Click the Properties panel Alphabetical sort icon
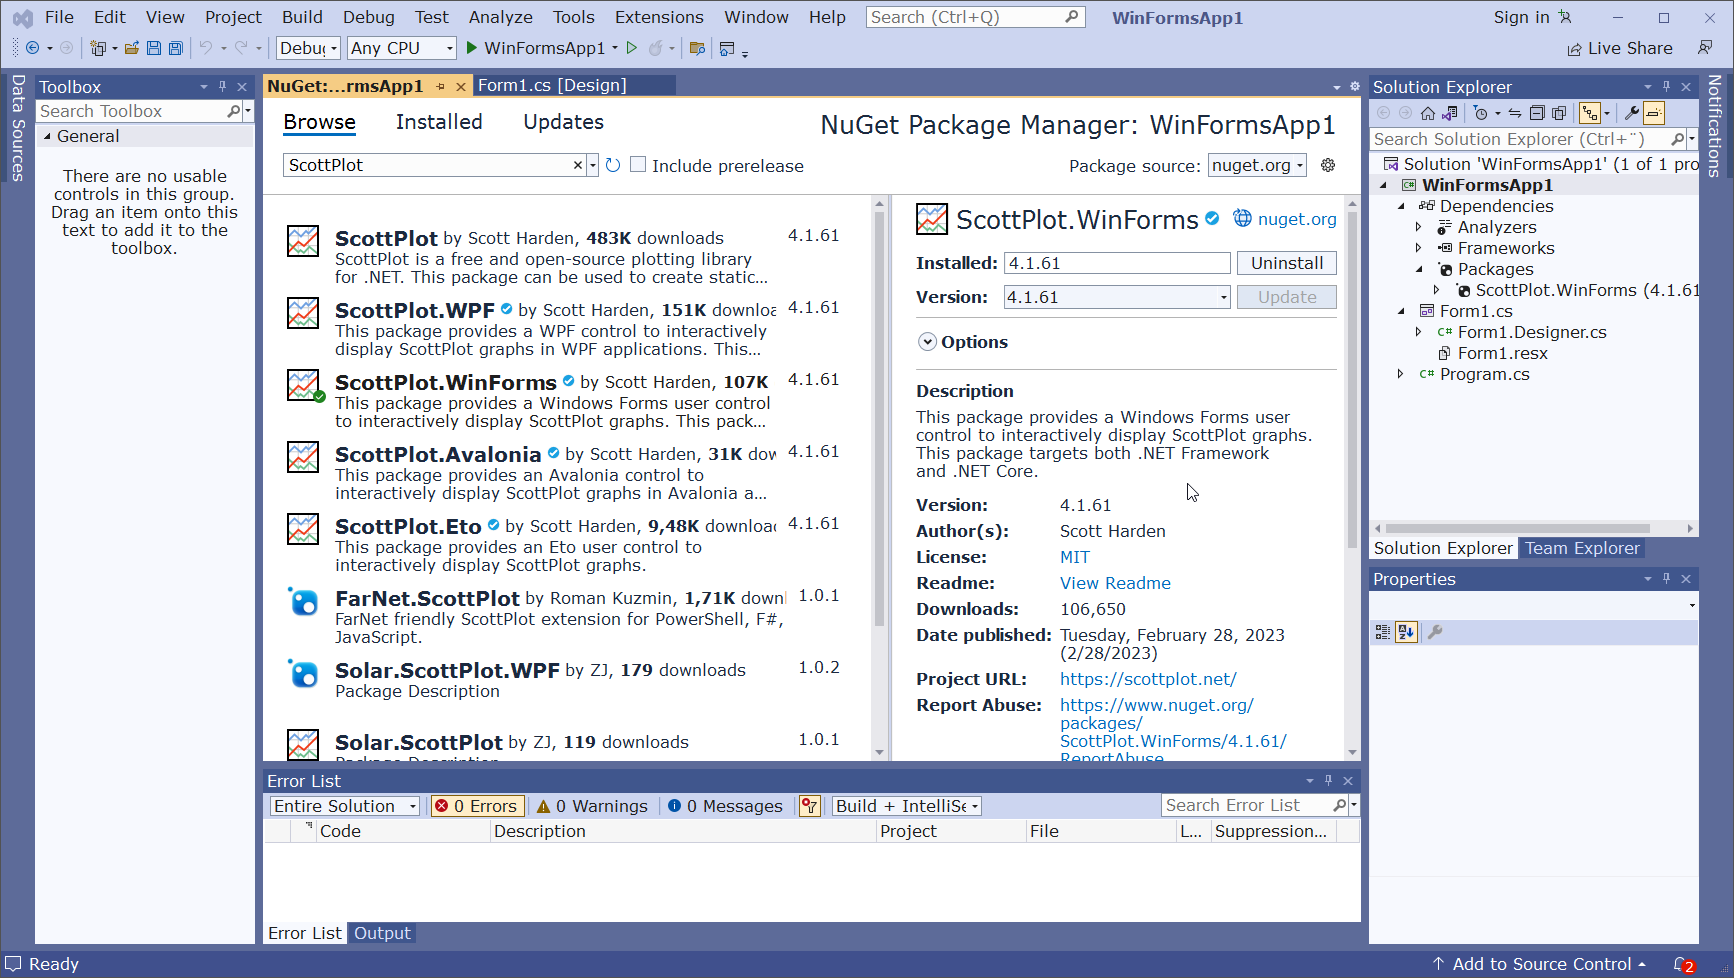 (x=1406, y=632)
